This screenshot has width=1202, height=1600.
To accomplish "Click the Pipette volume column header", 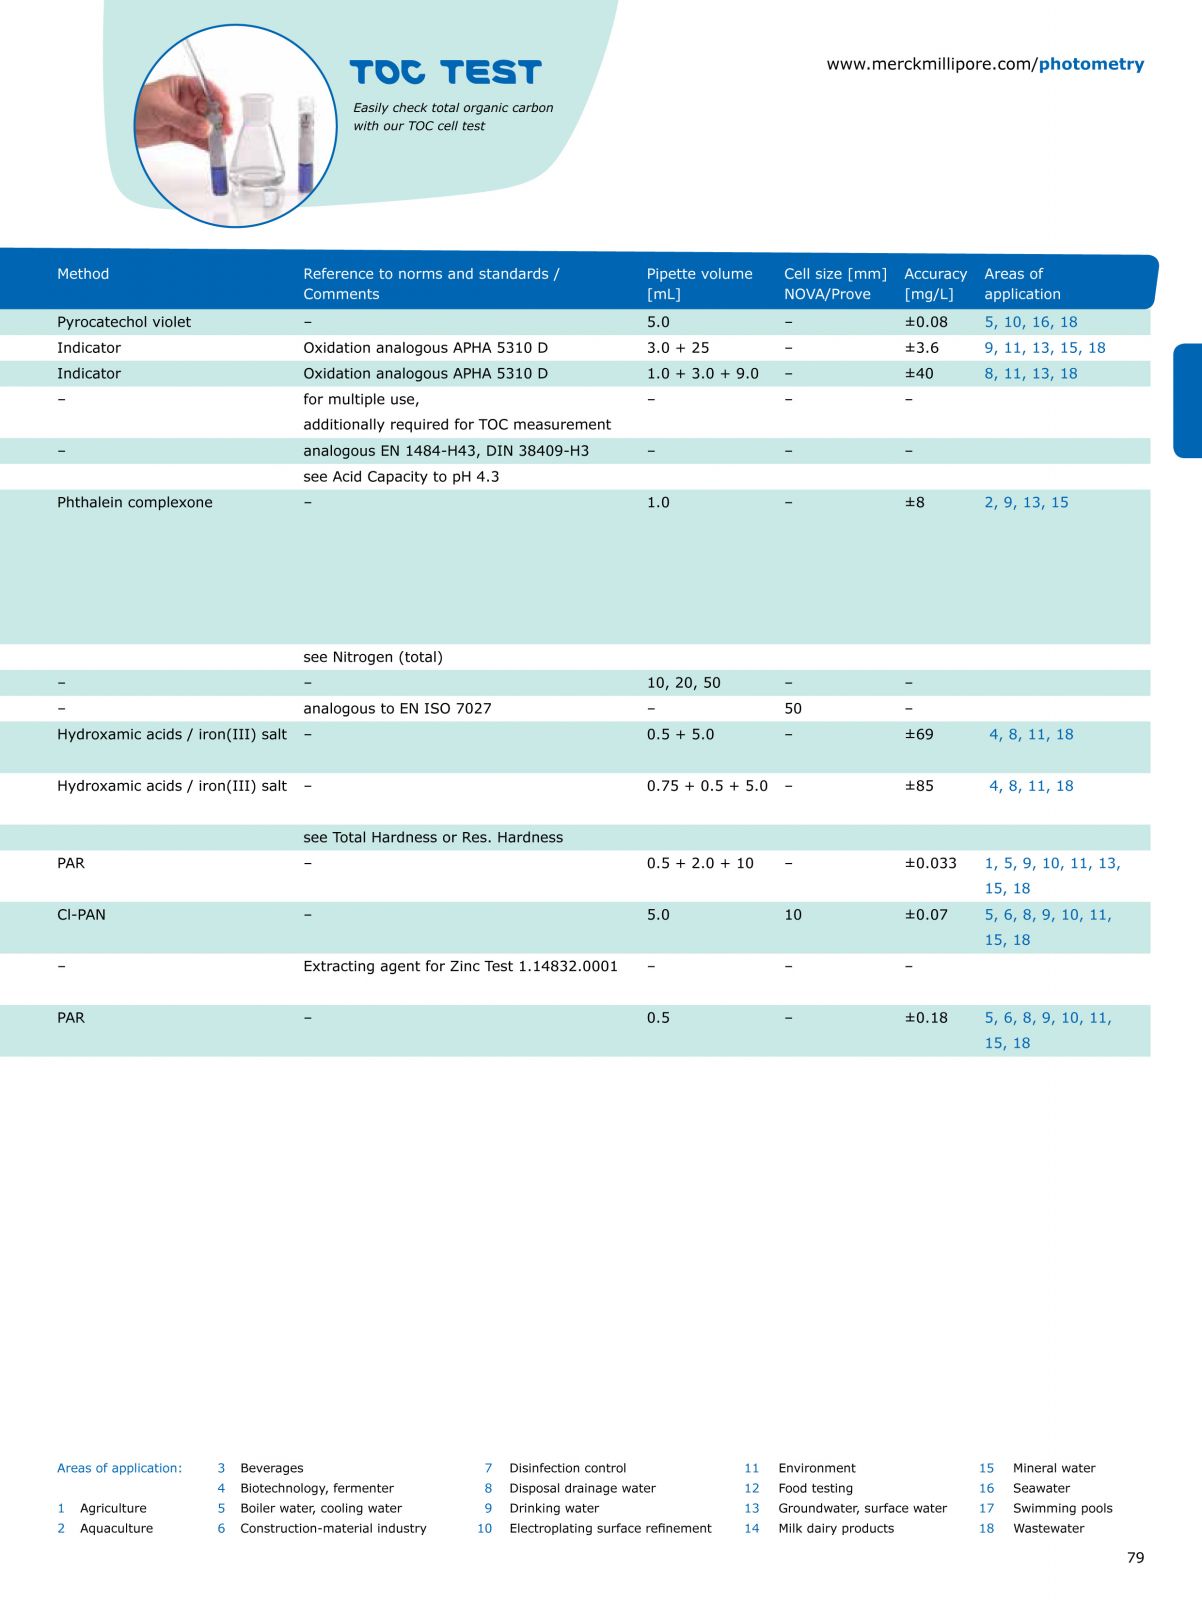I will (x=699, y=283).
